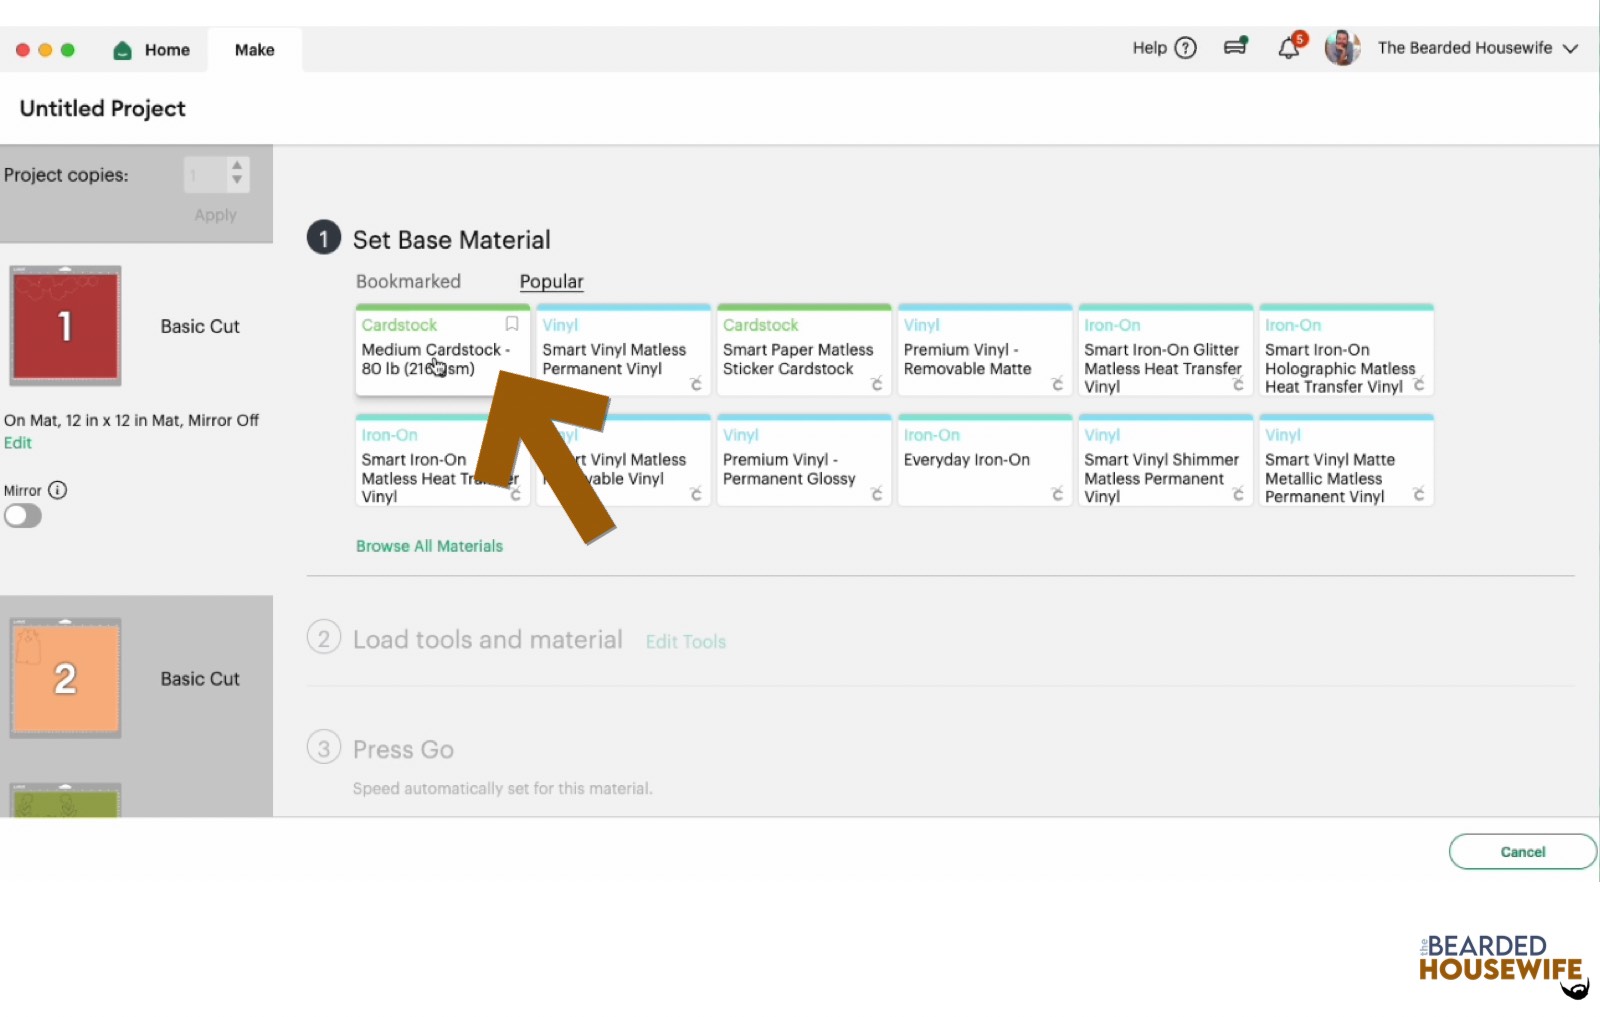Click the Cancel button

click(1522, 851)
